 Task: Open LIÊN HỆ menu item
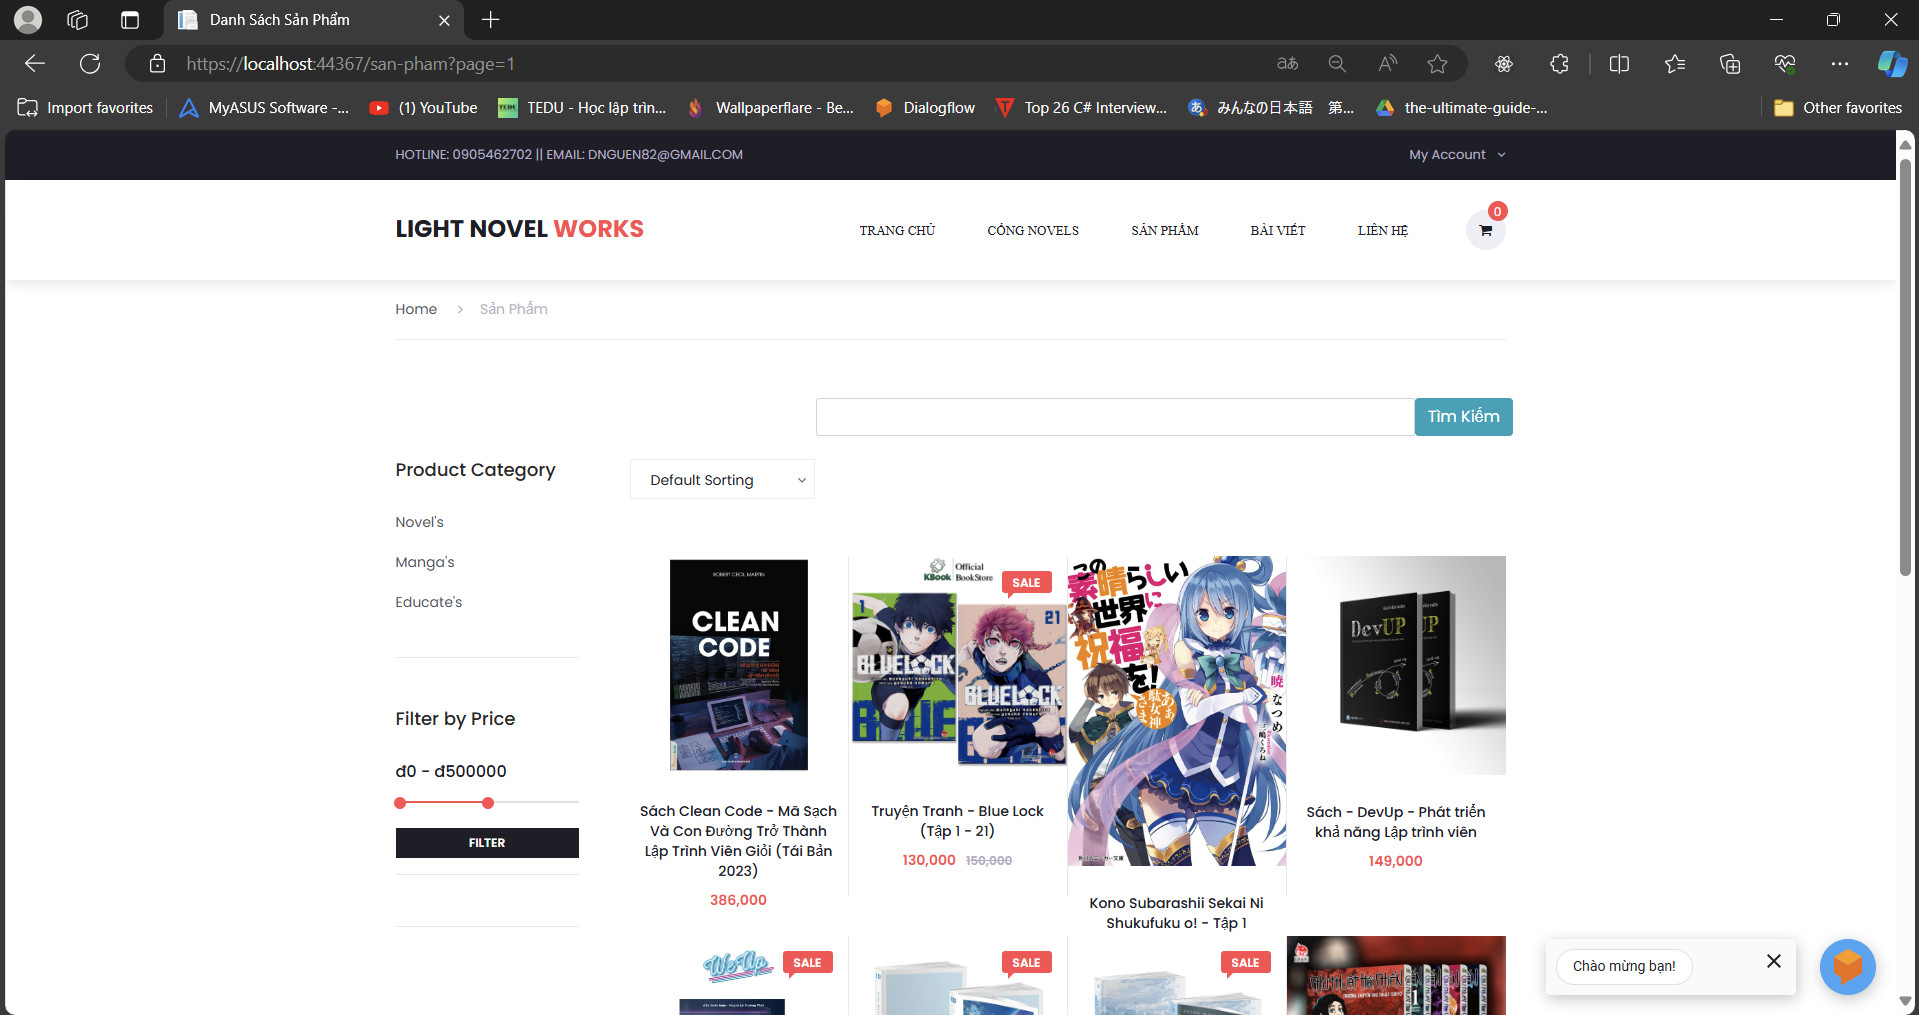click(1383, 231)
